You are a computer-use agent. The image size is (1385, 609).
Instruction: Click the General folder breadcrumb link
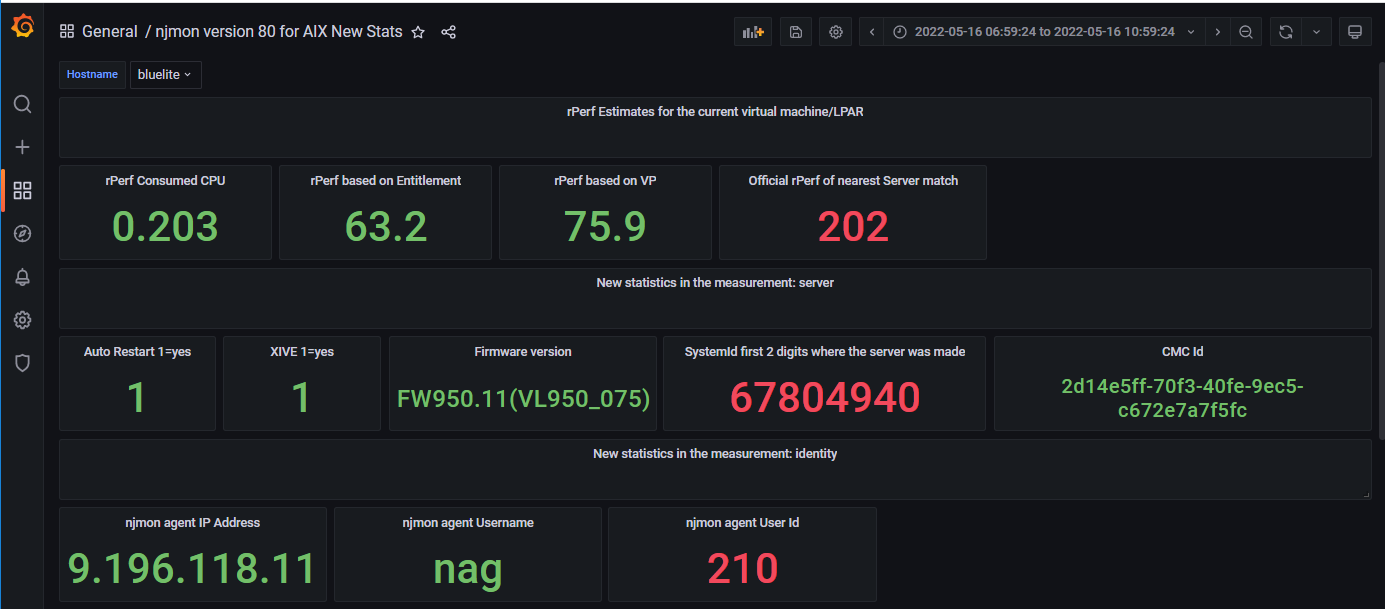[110, 32]
